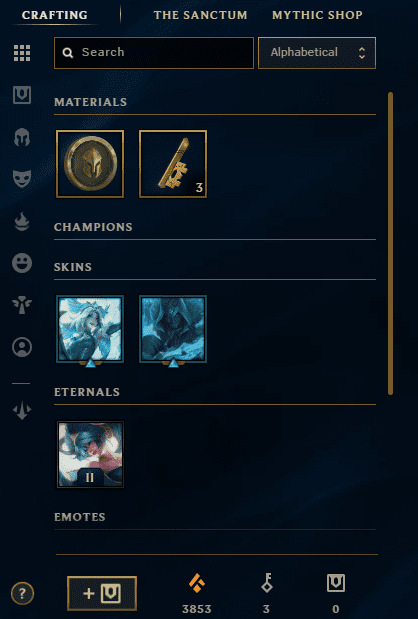
Task: Open the help question mark button
Action: click(22, 593)
